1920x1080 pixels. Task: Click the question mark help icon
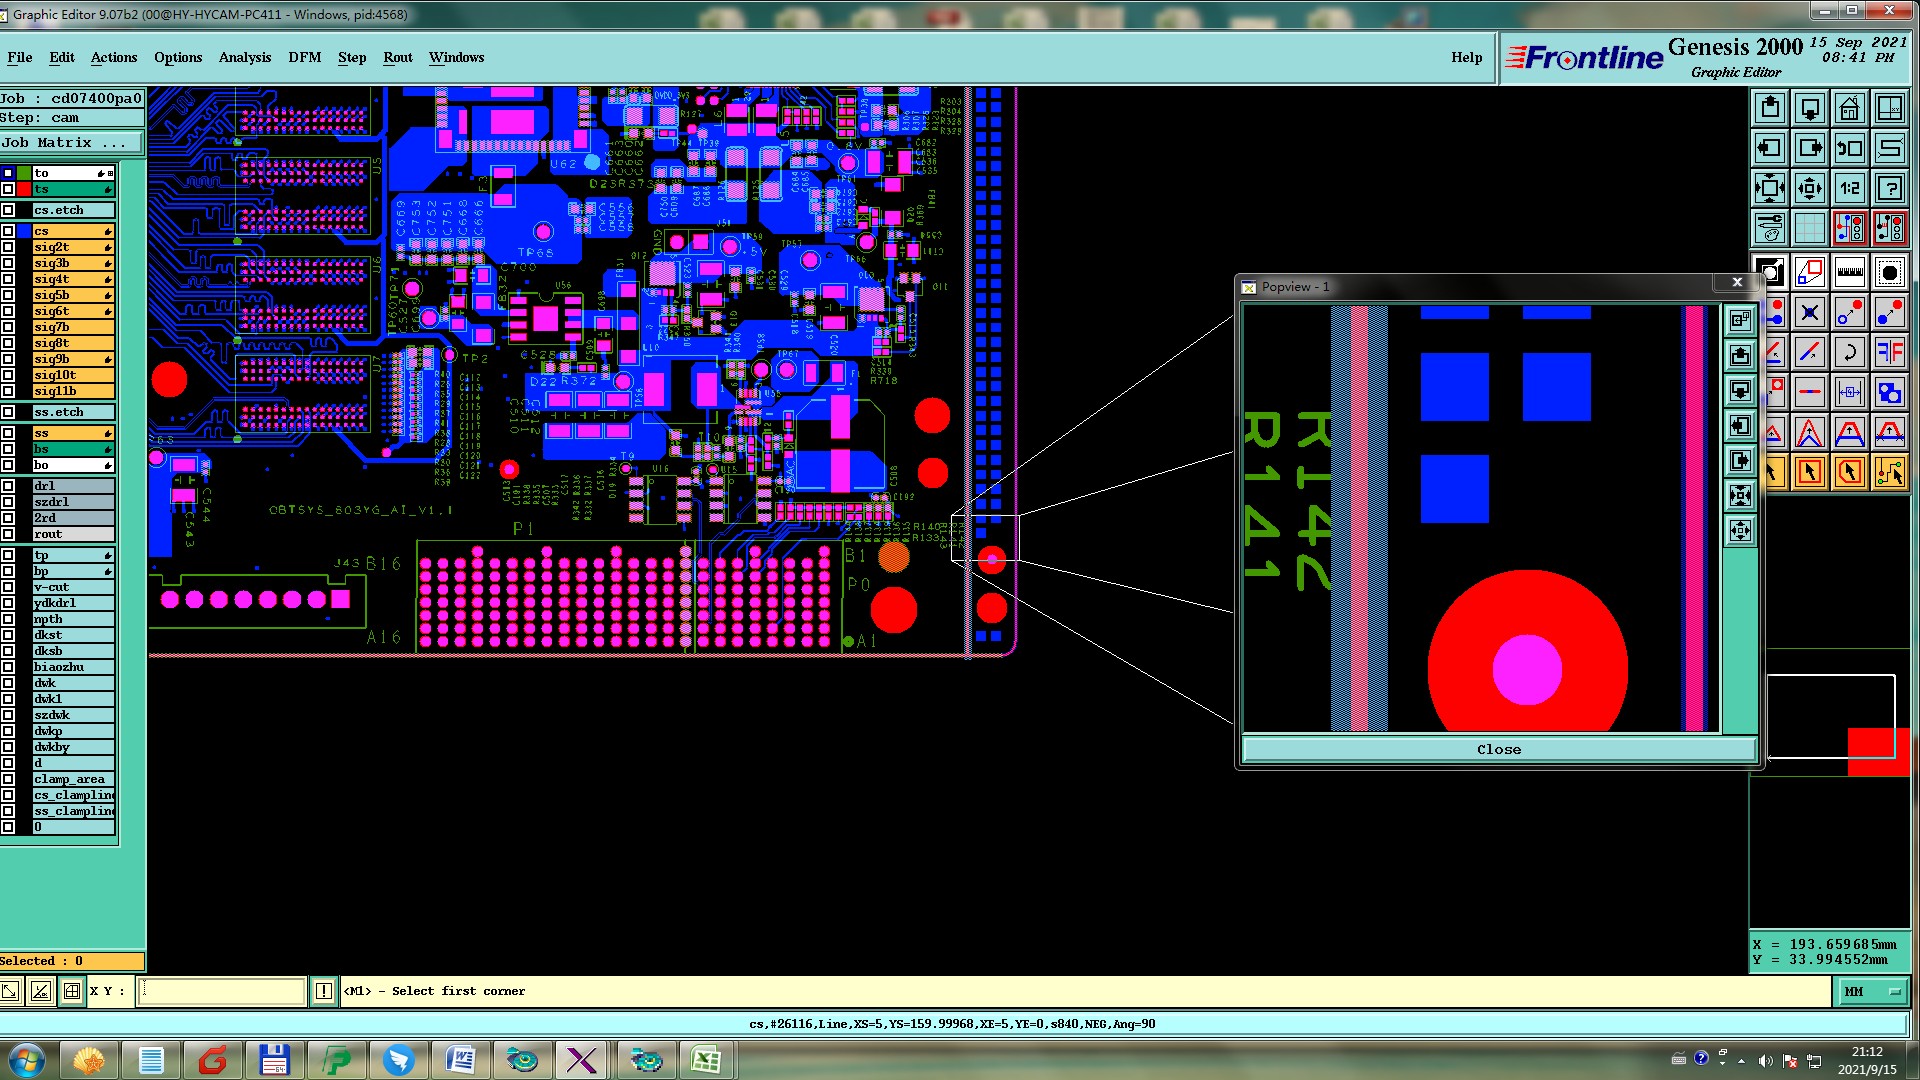click(x=1889, y=188)
